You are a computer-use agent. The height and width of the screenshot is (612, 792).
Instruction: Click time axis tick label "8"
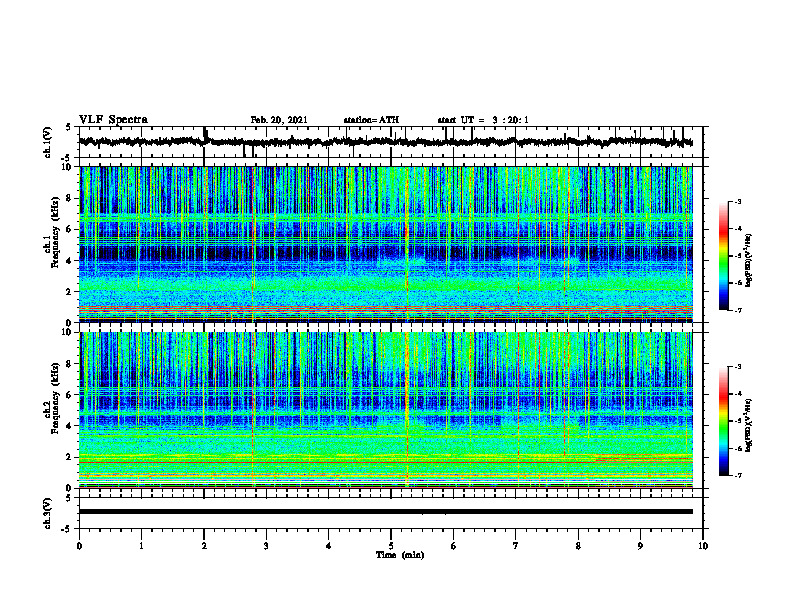(578, 546)
